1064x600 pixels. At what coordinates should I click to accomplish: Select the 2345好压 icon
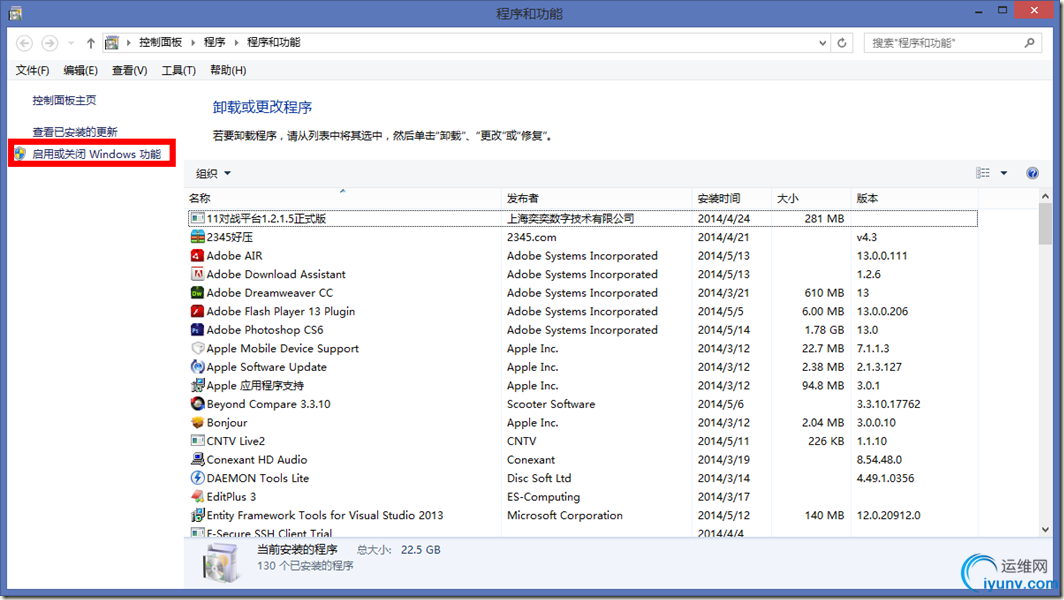[197, 237]
